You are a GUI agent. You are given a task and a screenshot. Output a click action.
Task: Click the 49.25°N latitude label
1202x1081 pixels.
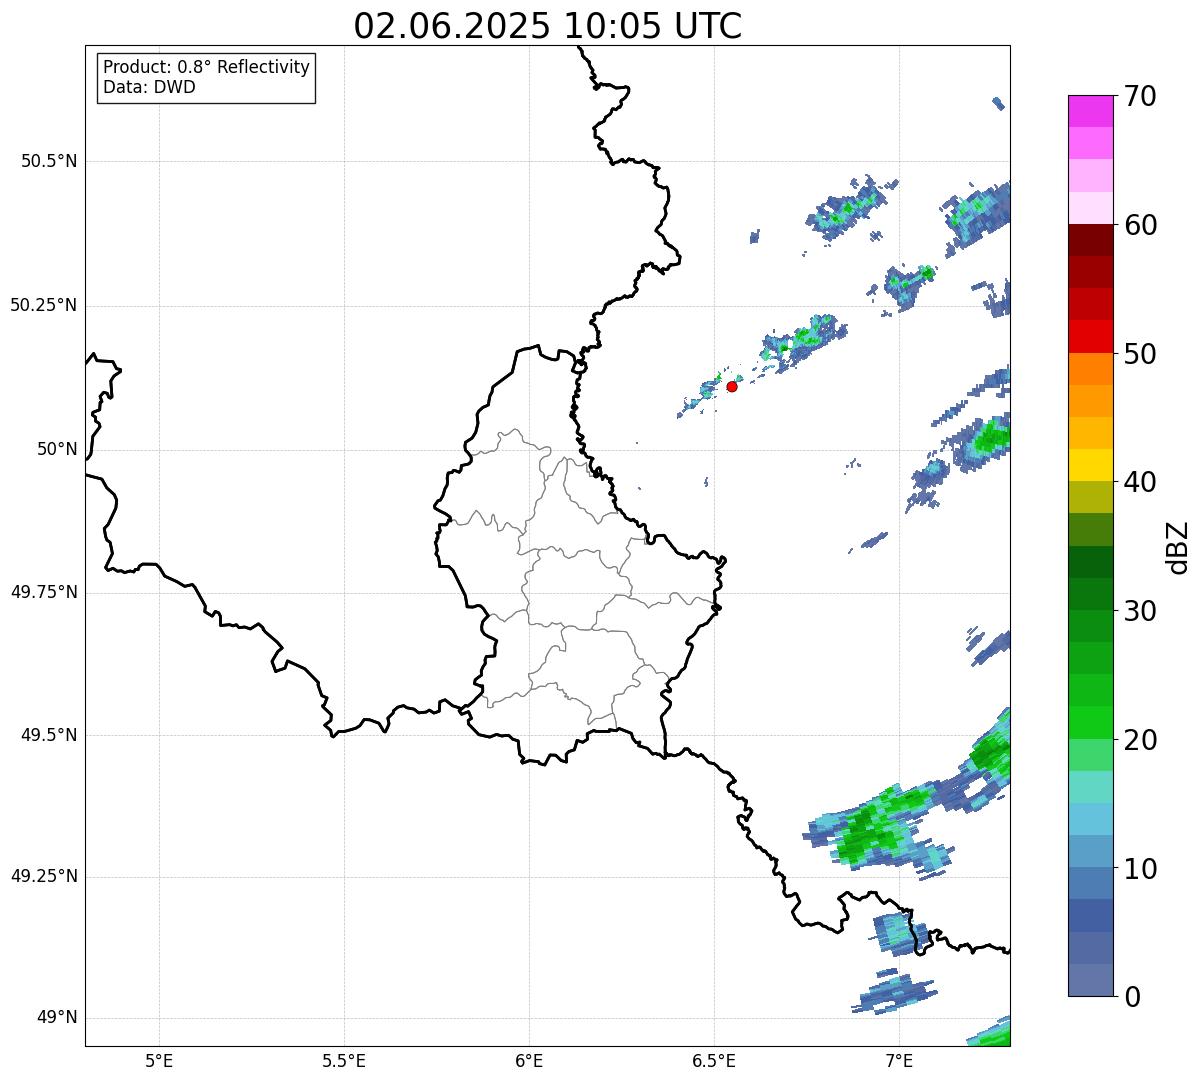tap(44, 876)
